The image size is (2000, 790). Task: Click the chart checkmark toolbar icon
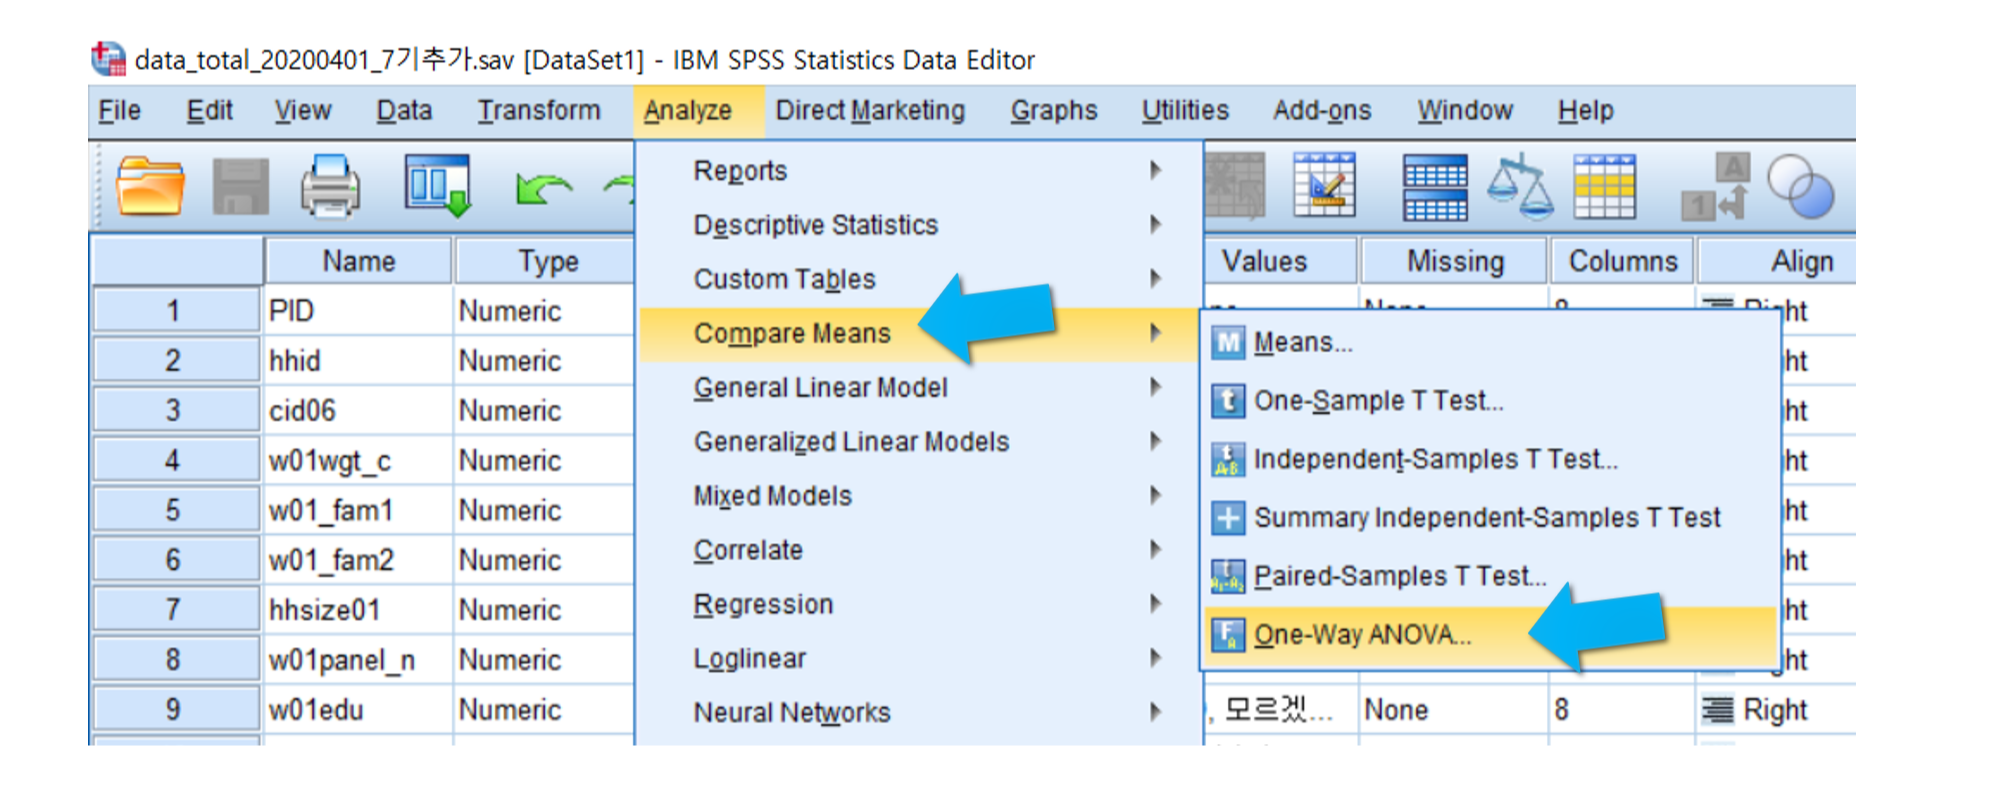coord(1324,185)
